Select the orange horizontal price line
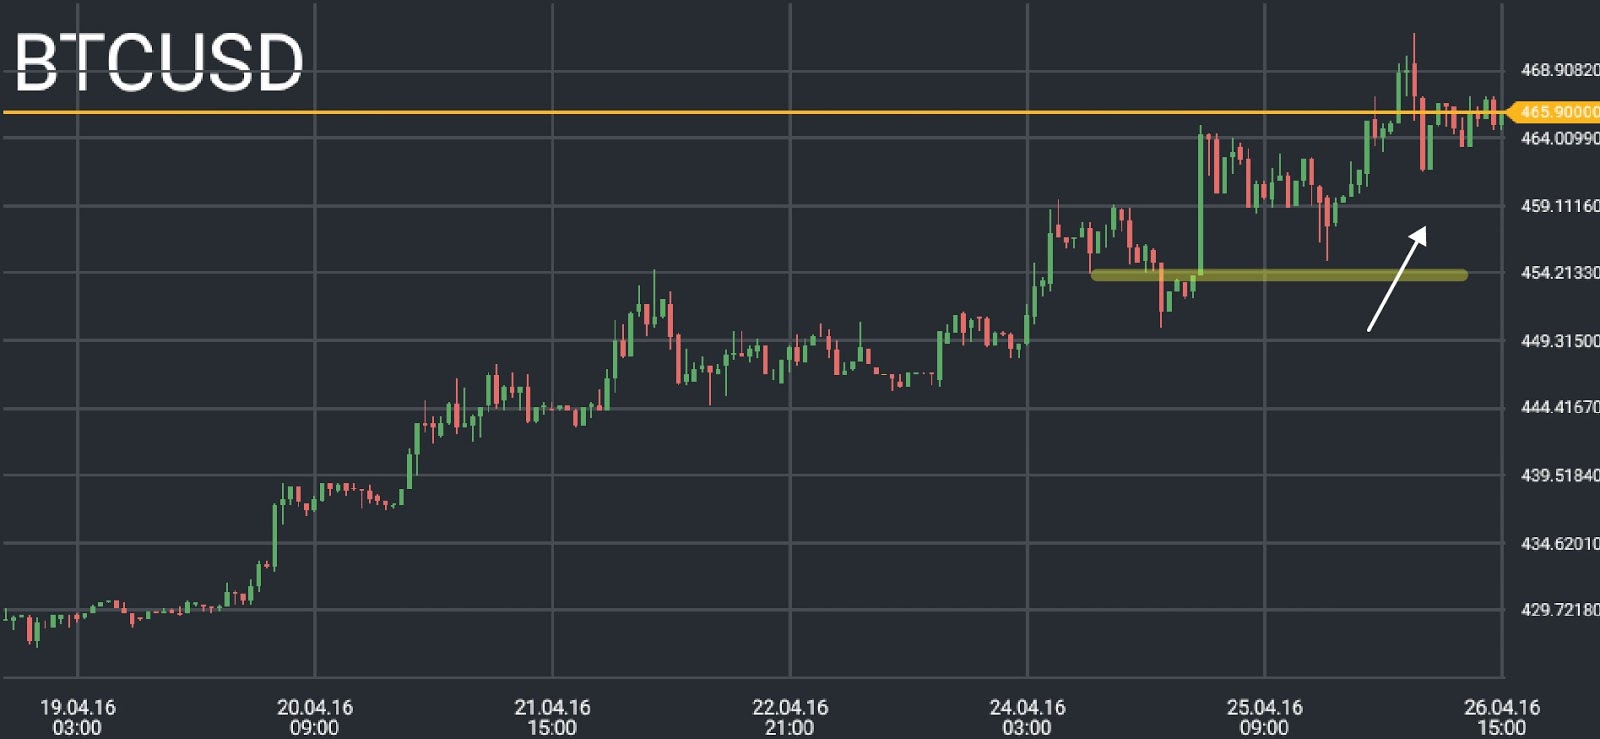1600x739 pixels. [x=754, y=112]
